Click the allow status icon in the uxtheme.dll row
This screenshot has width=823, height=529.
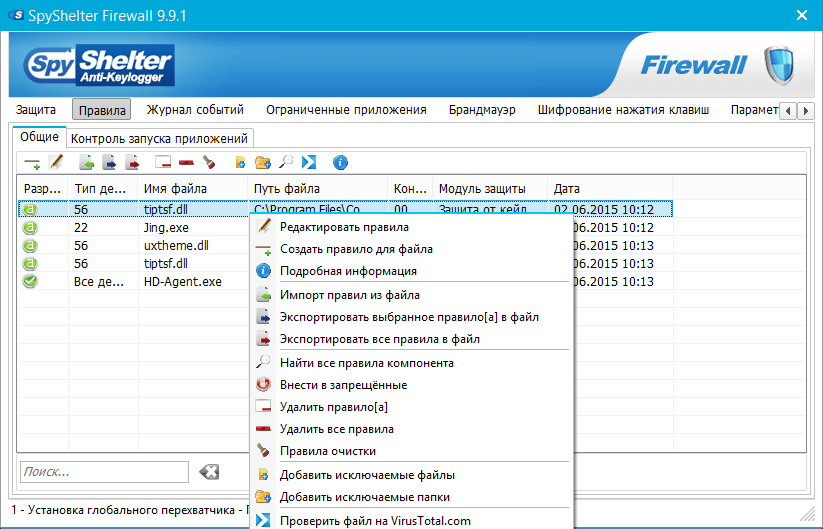30,246
